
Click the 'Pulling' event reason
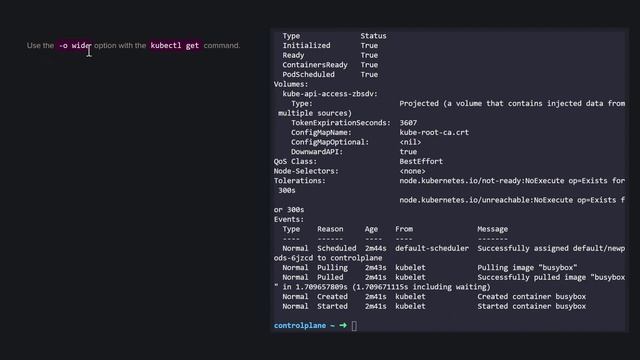click(332, 267)
